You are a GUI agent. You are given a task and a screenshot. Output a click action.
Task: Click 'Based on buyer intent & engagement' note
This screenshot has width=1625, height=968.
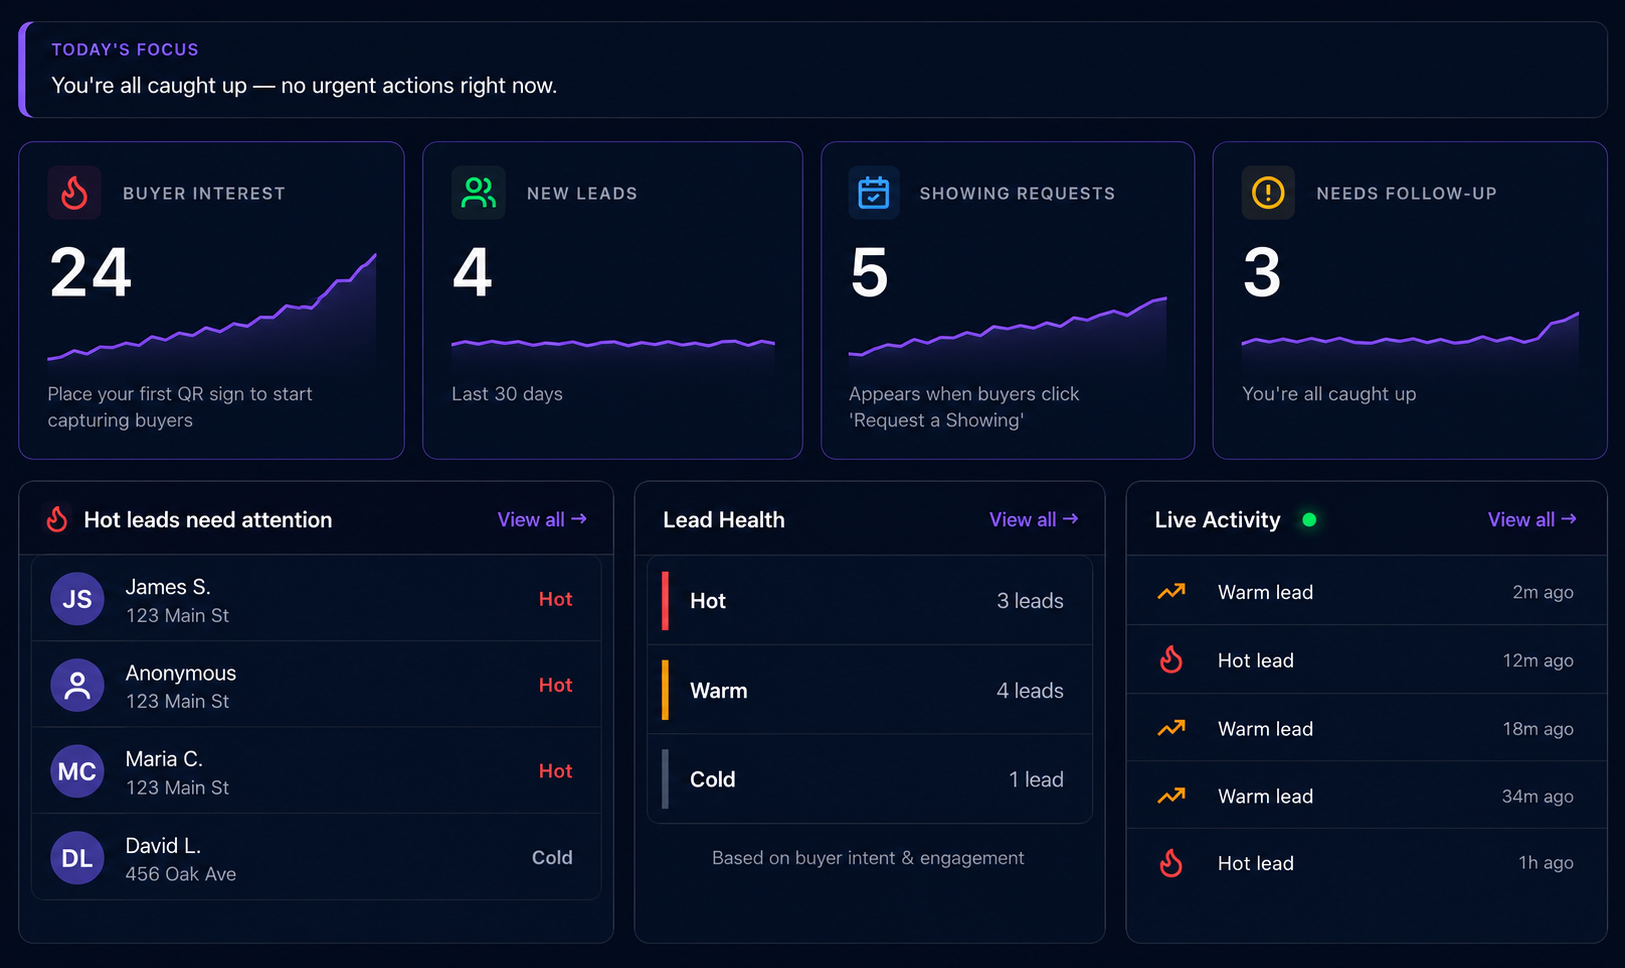[x=868, y=858]
